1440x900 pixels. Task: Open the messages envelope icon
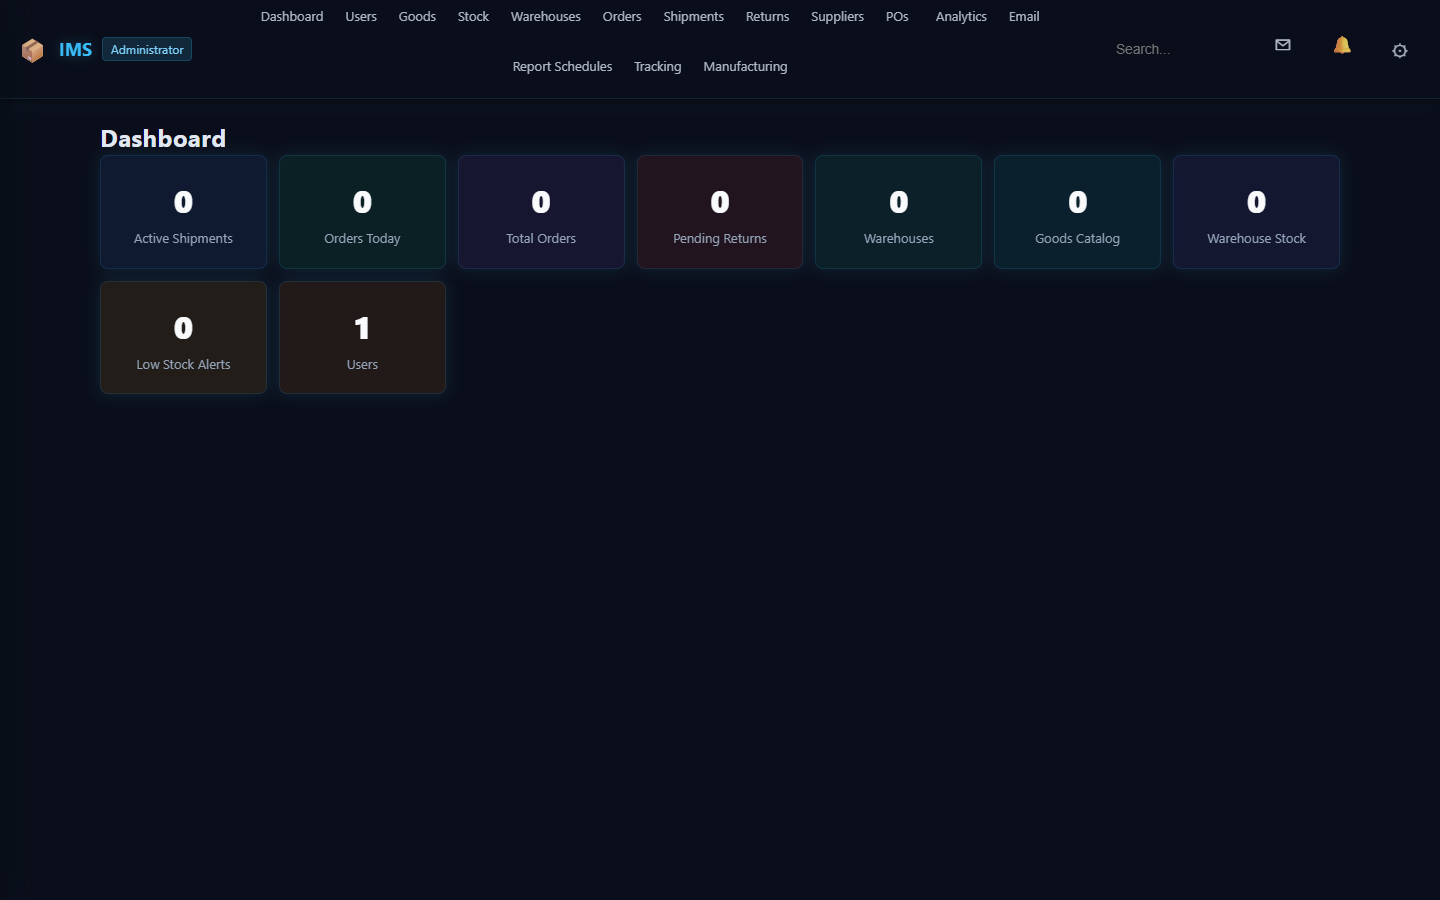[1282, 45]
